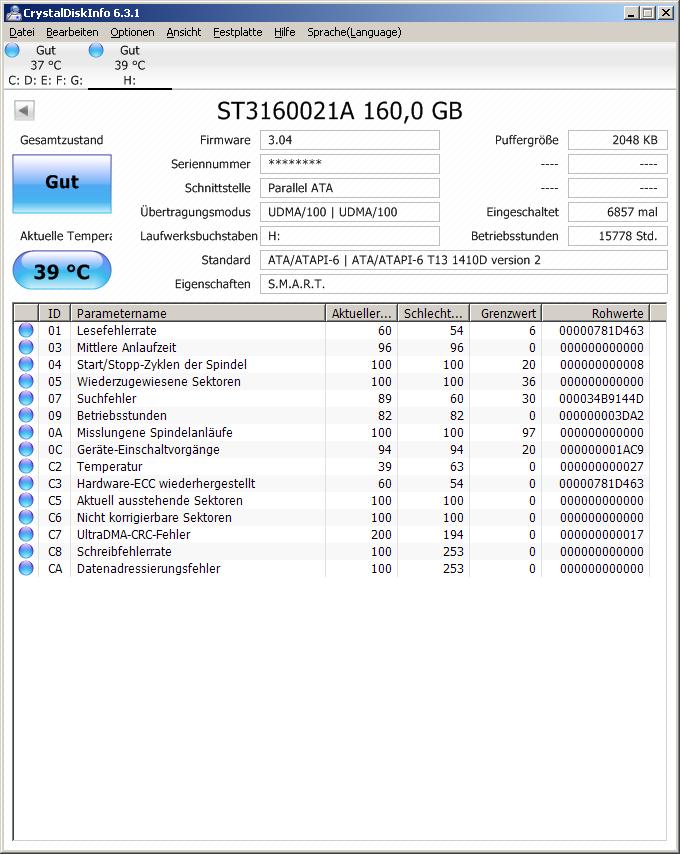Click the disk title ST3160021A 160,0 GB
The width and height of the screenshot is (680, 854).
tap(340, 111)
